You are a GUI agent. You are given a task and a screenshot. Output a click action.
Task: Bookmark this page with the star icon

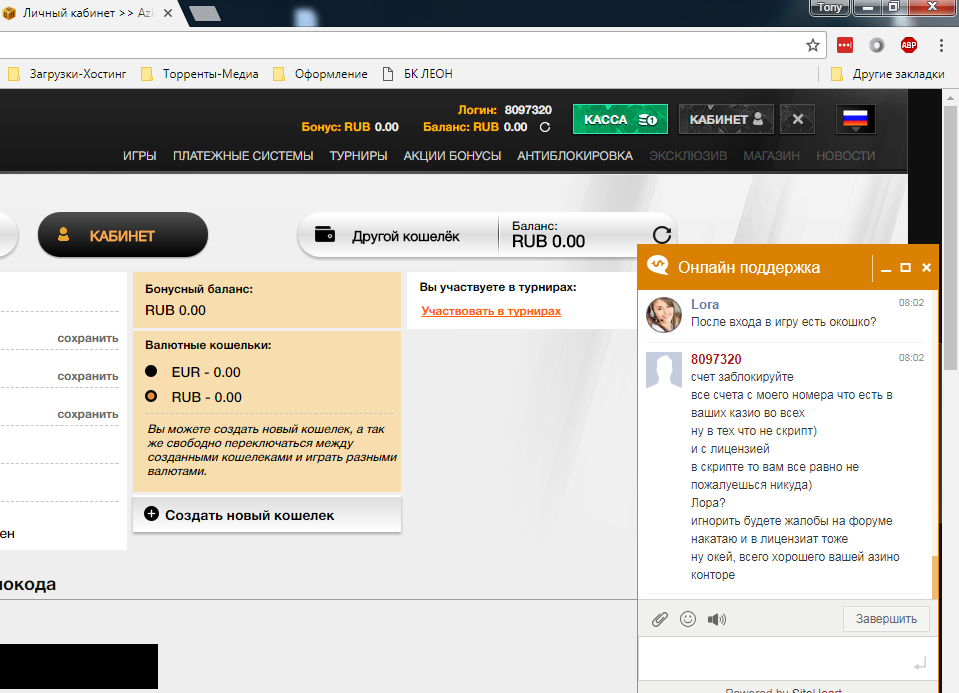(x=812, y=45)
